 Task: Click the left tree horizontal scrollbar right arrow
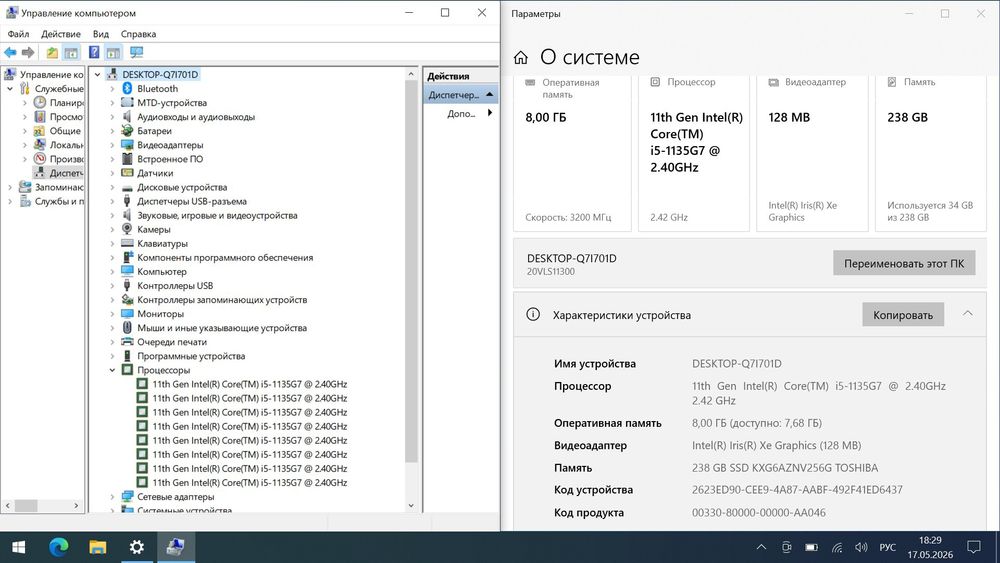(x=77, y=506)
